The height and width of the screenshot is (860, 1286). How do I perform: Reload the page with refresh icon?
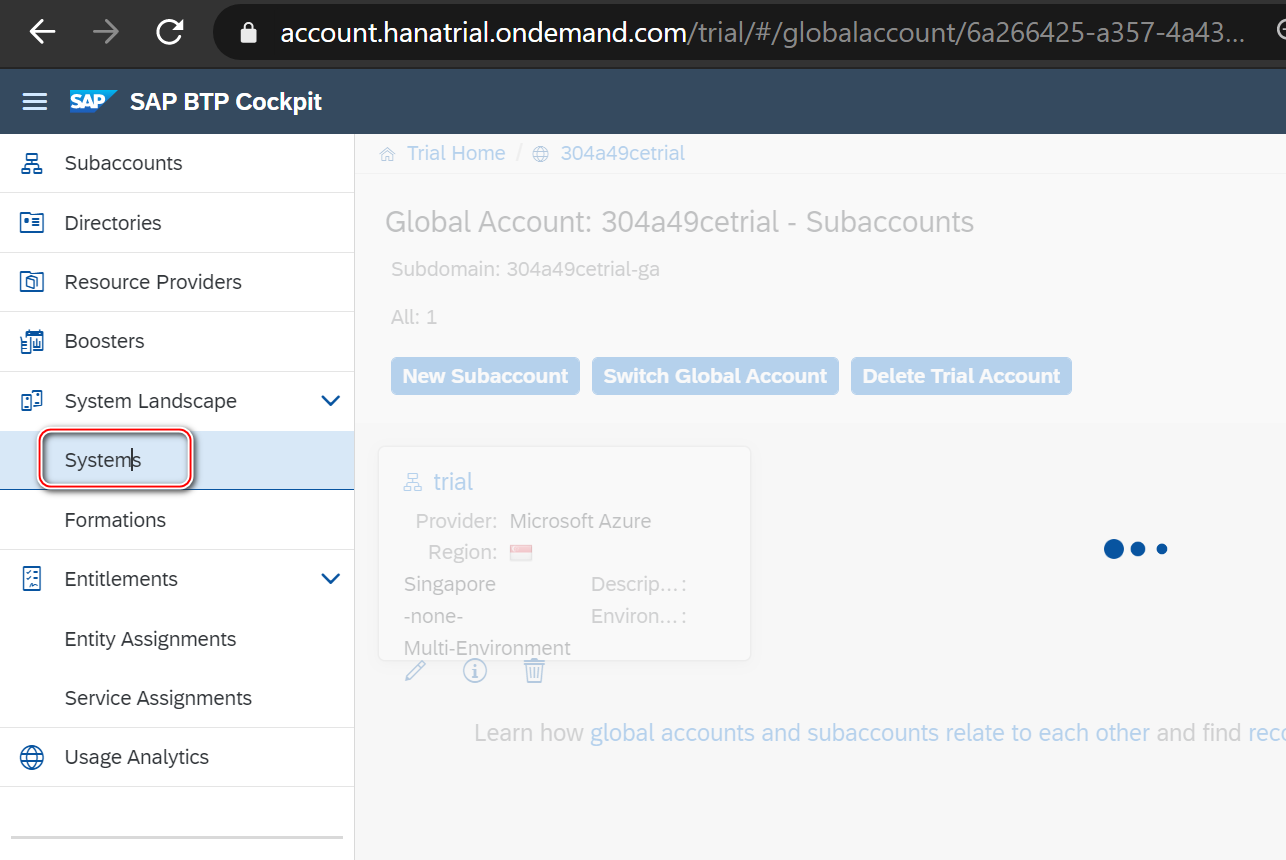coord(170,32)
